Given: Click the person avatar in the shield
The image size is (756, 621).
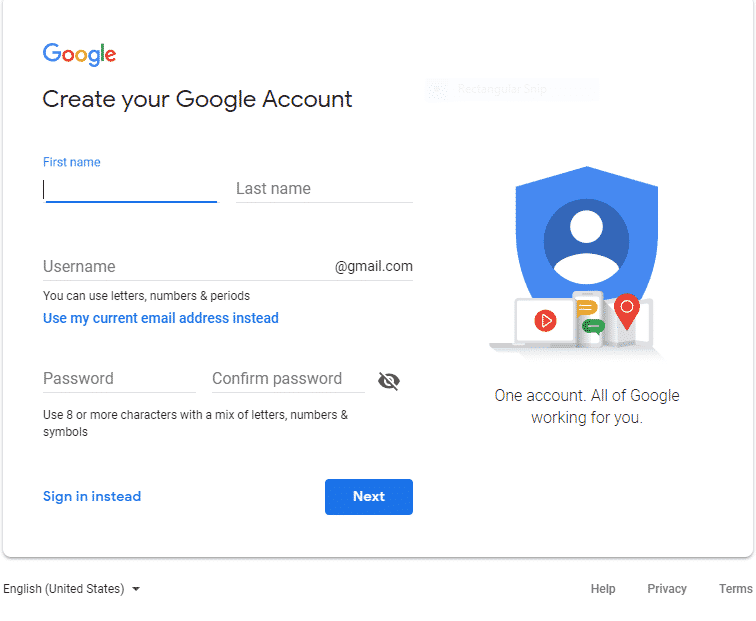Looking at the screenshot, I should click(x=586, y=242).
